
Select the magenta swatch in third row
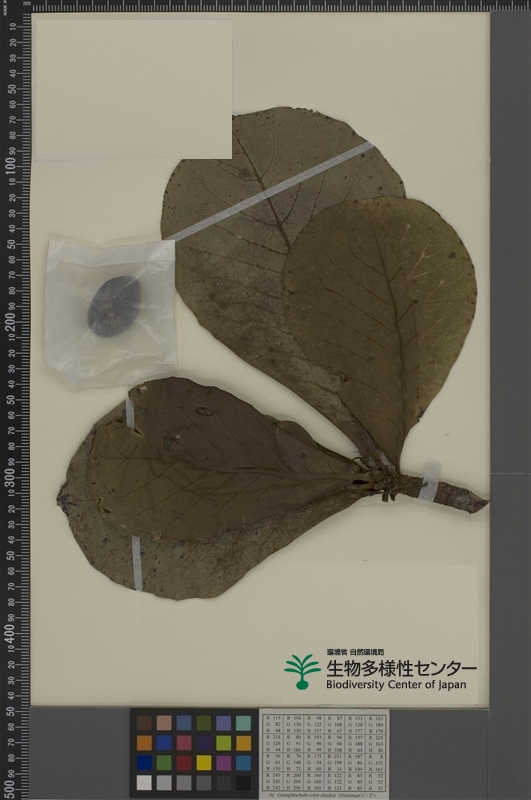click(223, 763)
